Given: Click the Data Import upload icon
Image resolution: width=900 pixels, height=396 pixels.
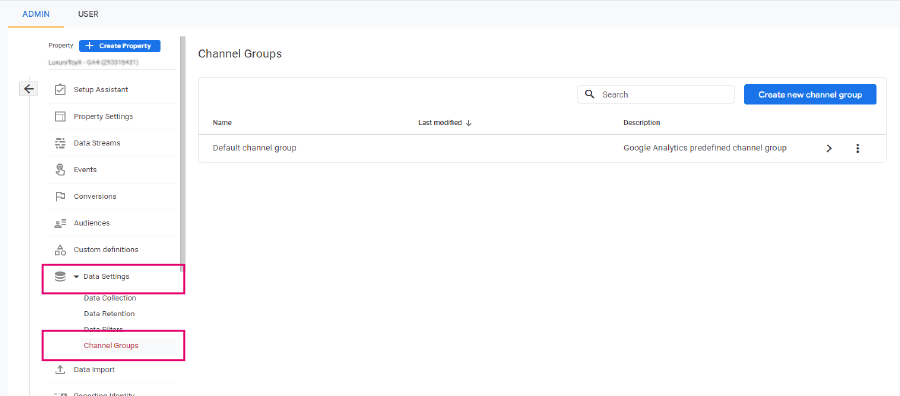Looking at the screenshot, I should (60, 370).
